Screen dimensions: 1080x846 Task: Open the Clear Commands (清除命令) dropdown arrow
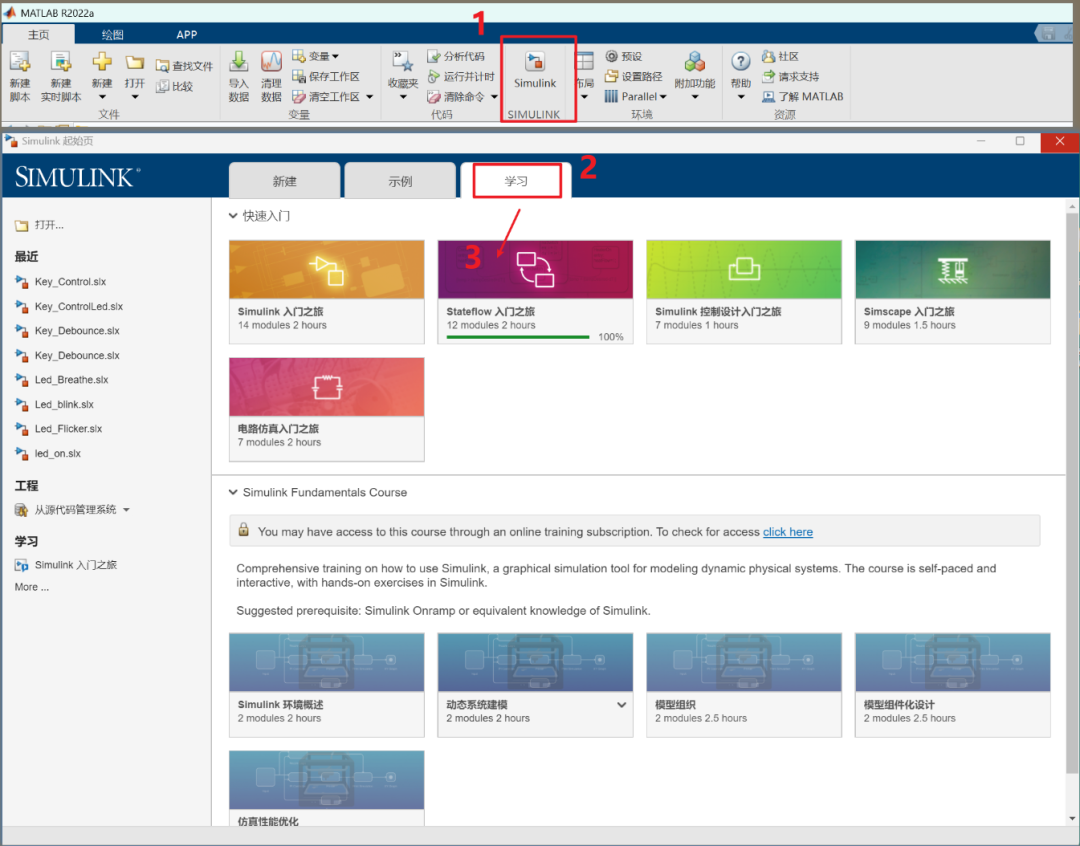pyautogui.click(x=494, y=96)
